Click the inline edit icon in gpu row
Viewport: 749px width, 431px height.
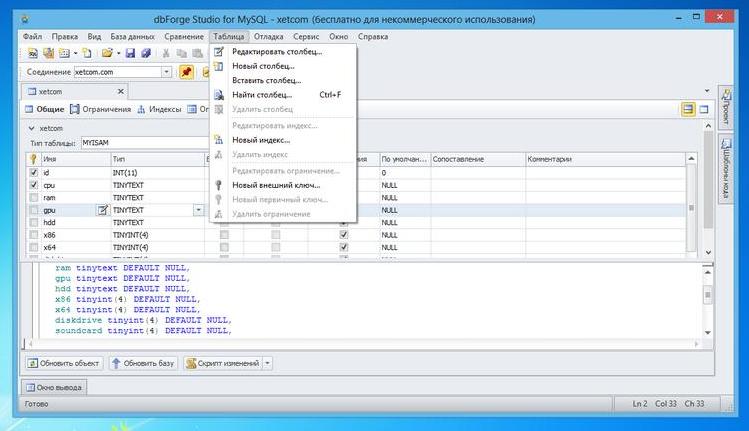(x=102, y=210)
